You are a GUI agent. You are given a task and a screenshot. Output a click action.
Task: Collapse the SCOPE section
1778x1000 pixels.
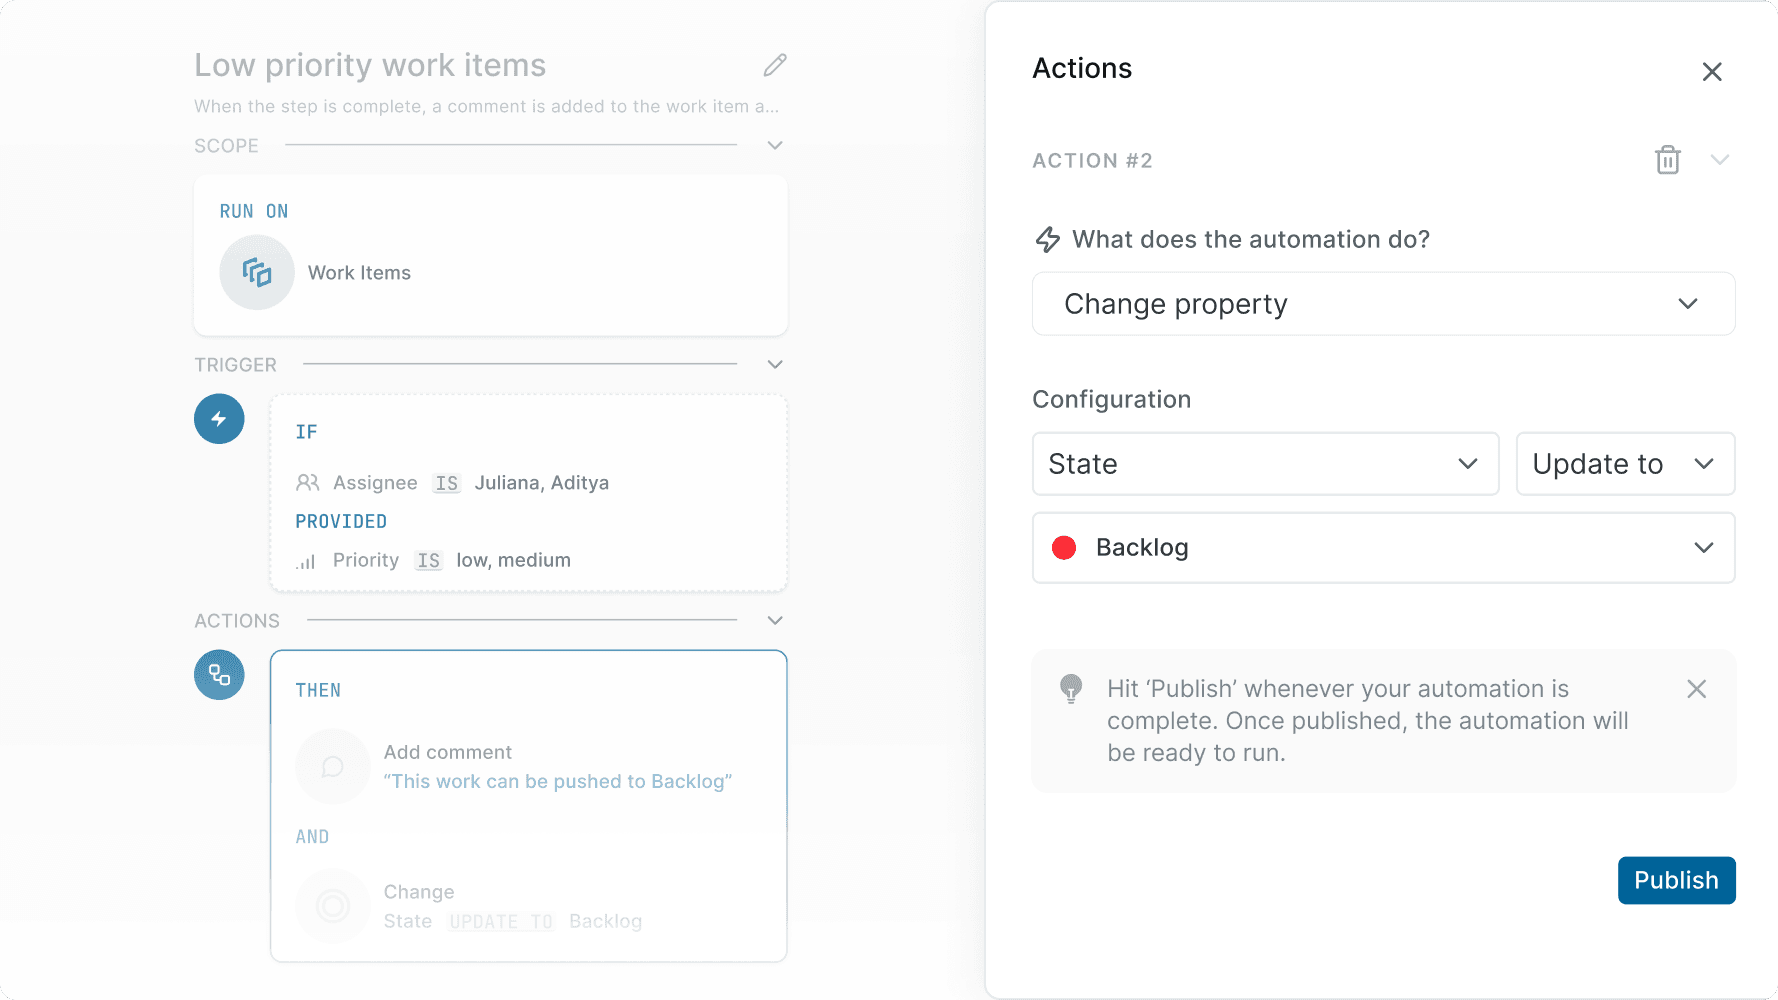tap(774, 145)
